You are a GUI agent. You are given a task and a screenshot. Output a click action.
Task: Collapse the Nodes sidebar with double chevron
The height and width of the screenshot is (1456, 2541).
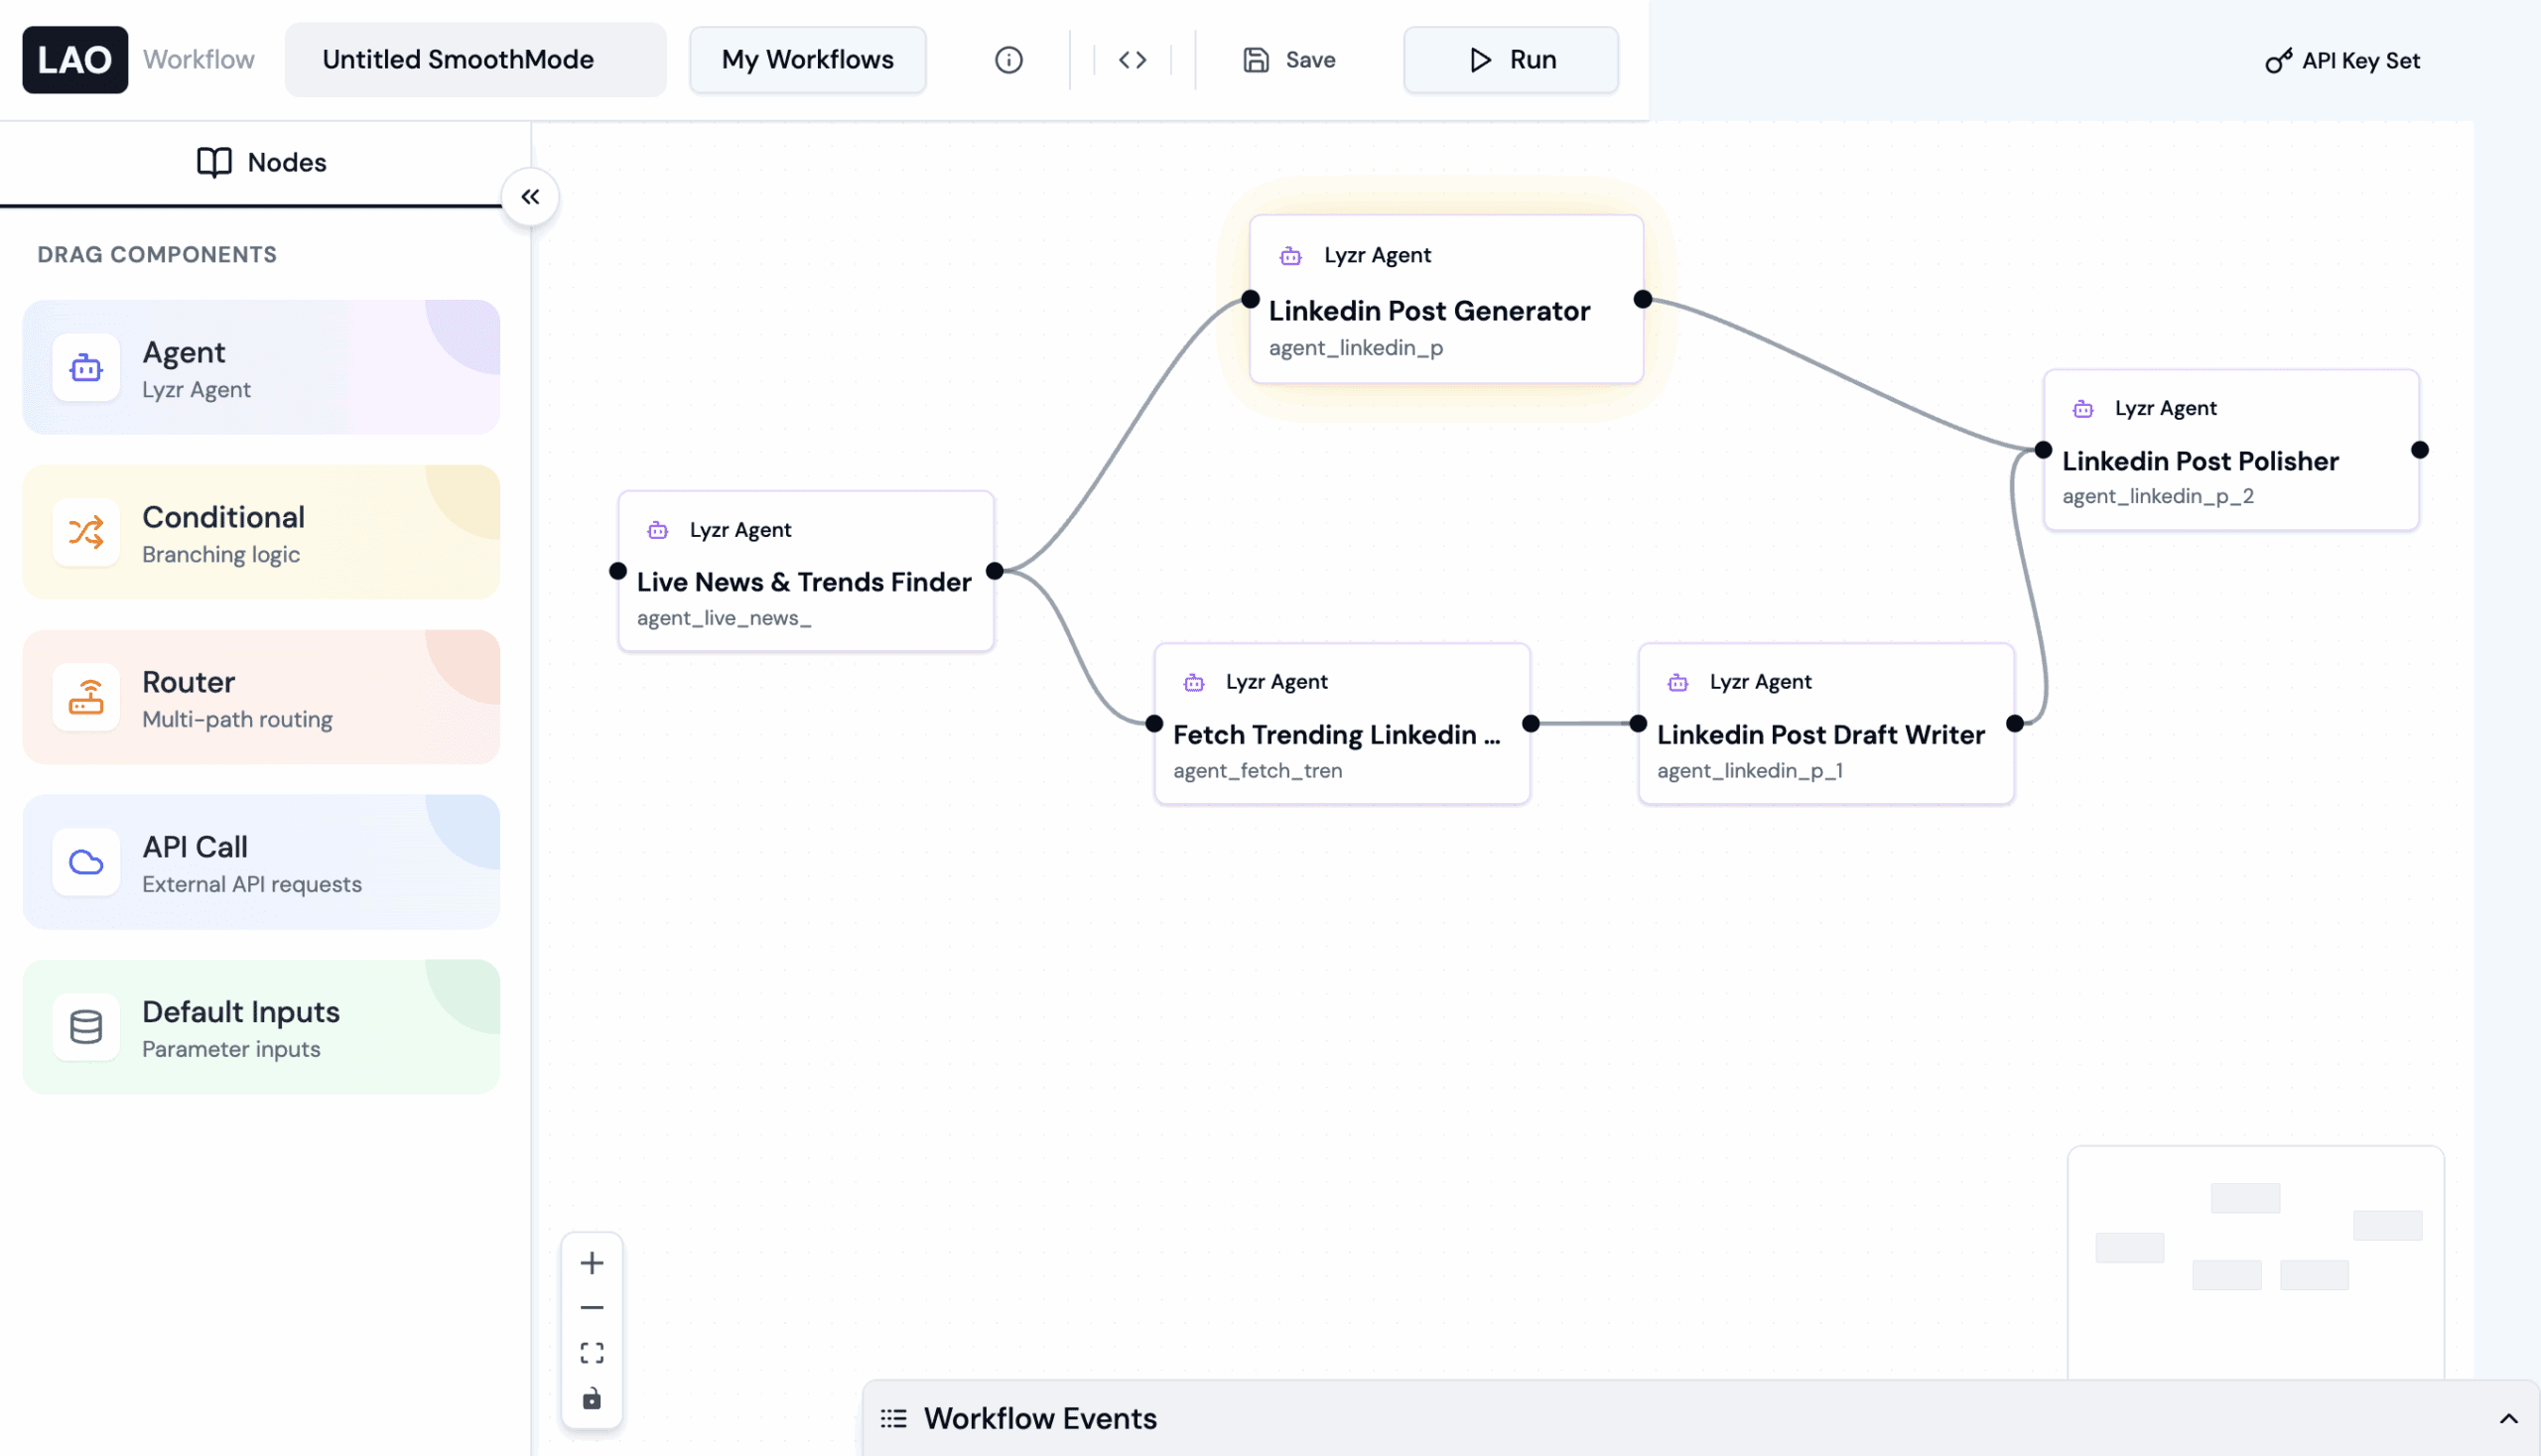pyautogui.click(x=530, y=197)
